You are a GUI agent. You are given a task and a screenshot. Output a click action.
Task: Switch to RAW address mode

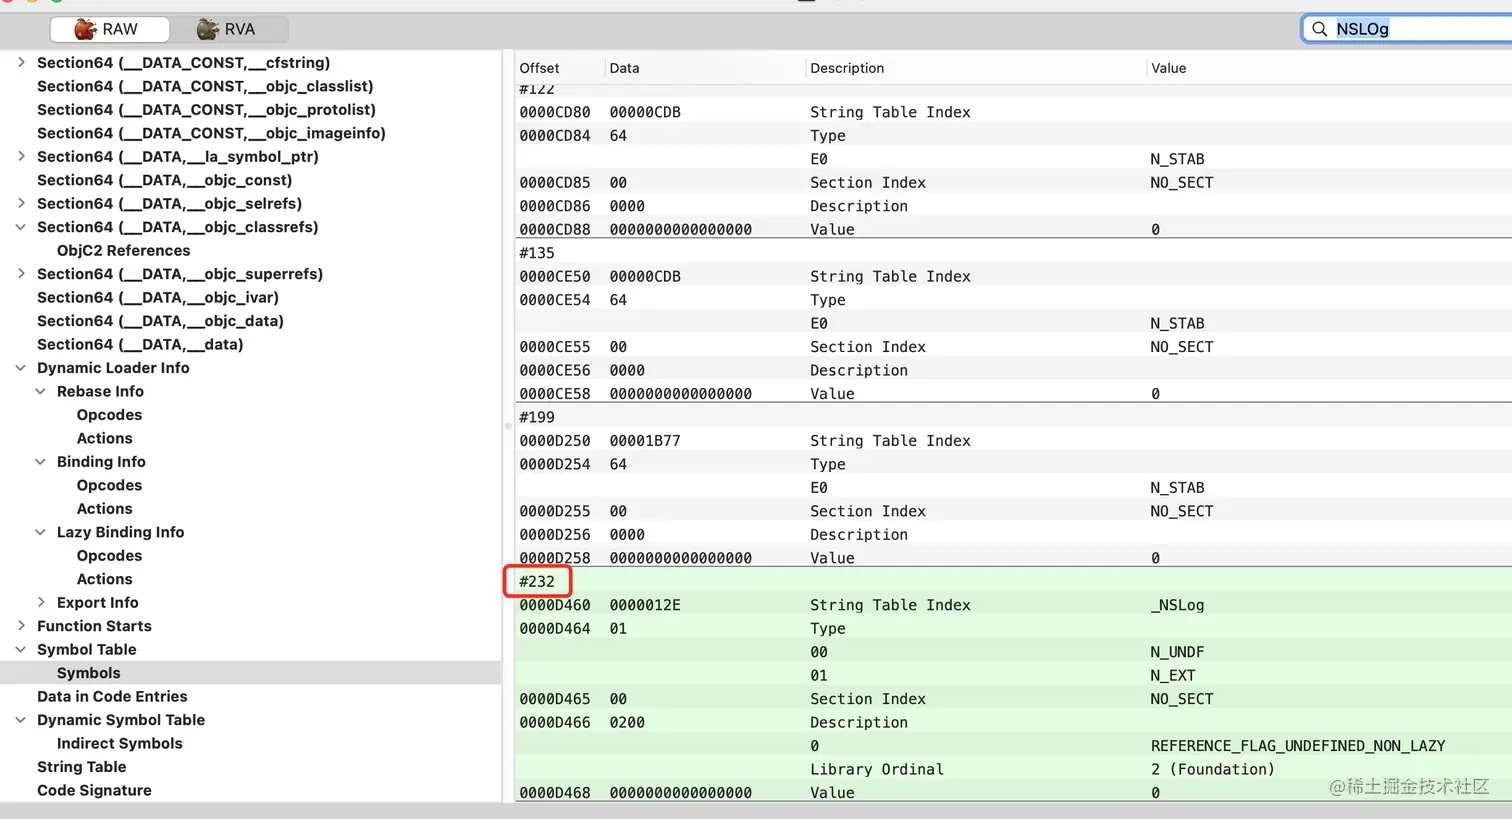pyautogui.click(x=109, y=29)
